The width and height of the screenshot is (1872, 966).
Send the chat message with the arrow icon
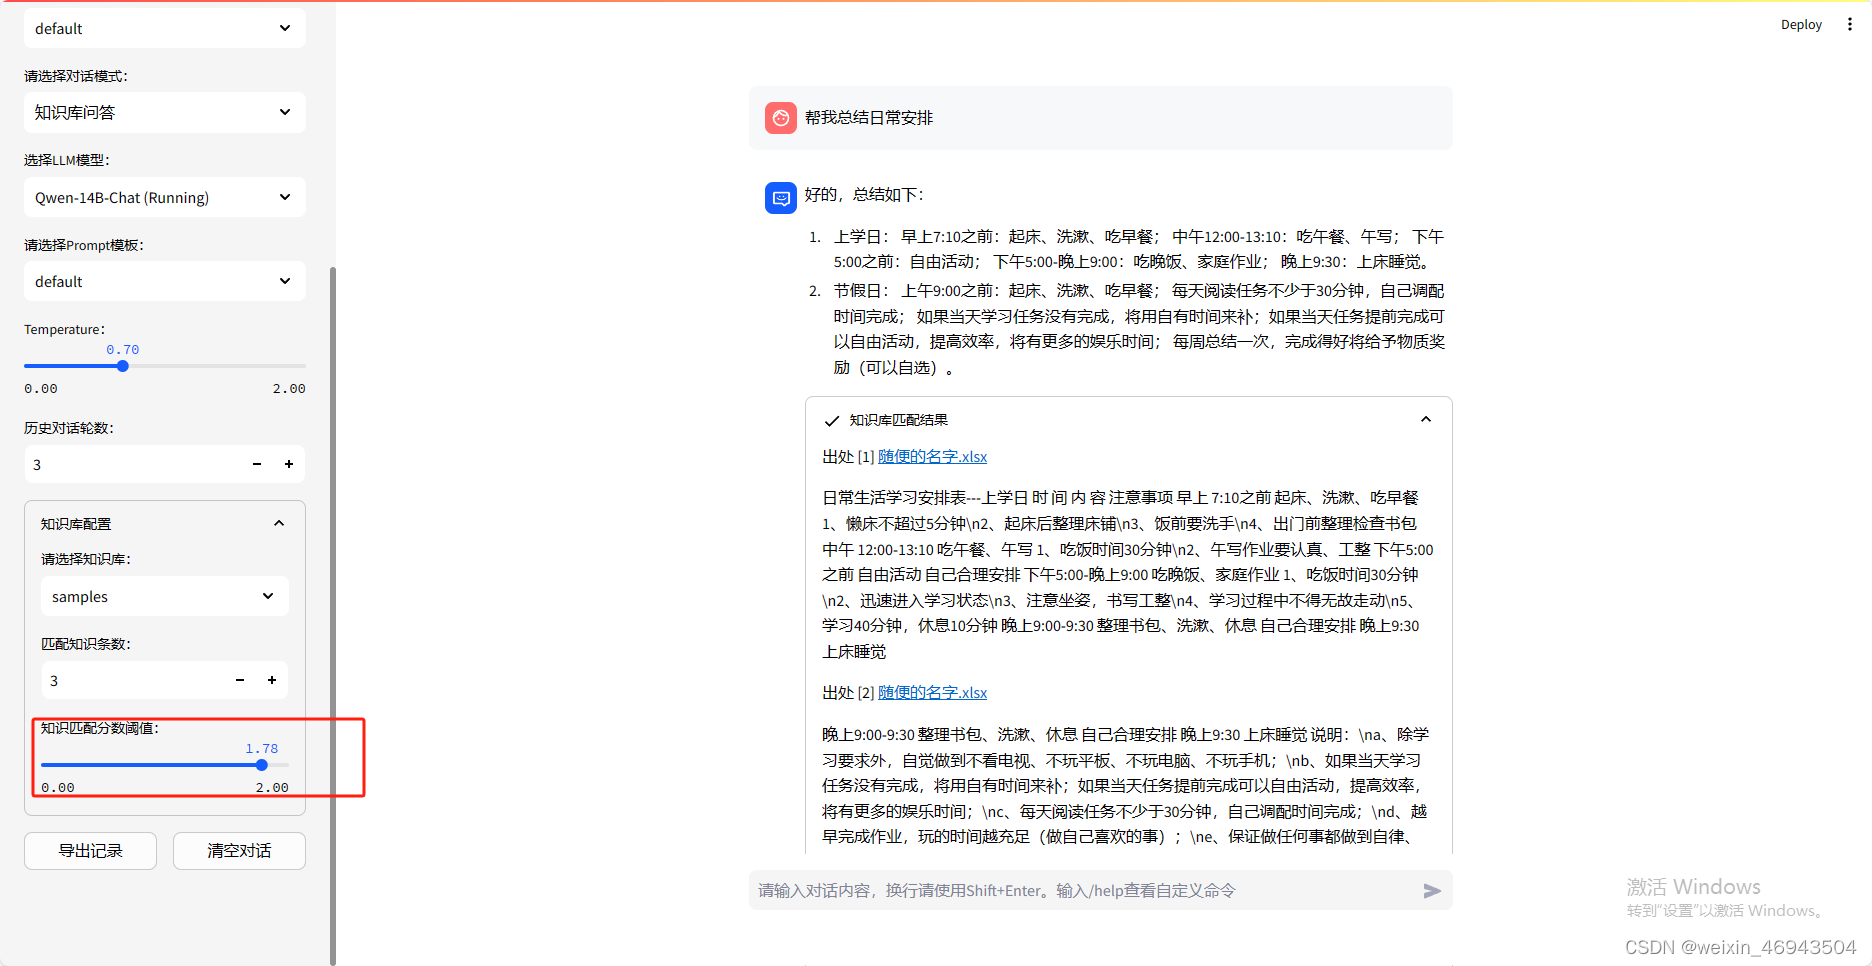1432,891
